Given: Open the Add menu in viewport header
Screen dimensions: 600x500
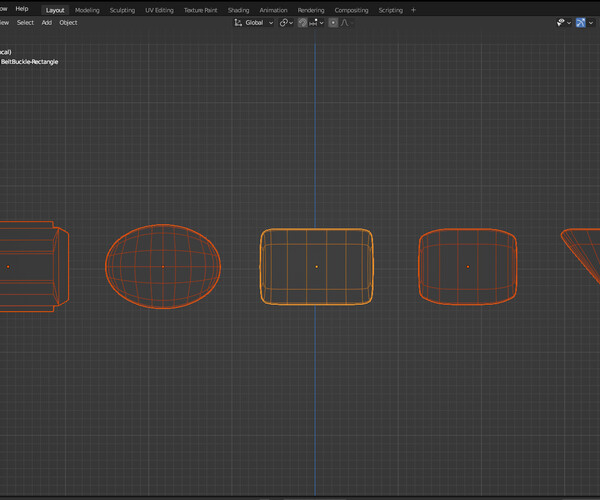Looking at the screenshot, I should pyautogui.click(x=47, y=23).
